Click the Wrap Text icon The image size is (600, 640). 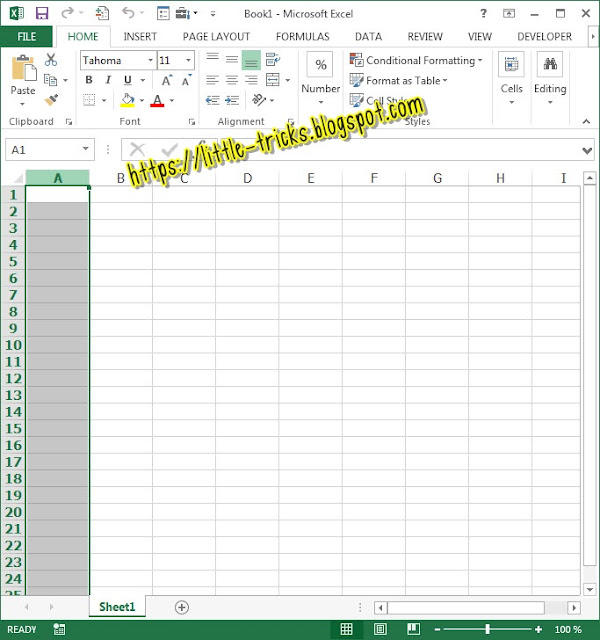point(272,60)
